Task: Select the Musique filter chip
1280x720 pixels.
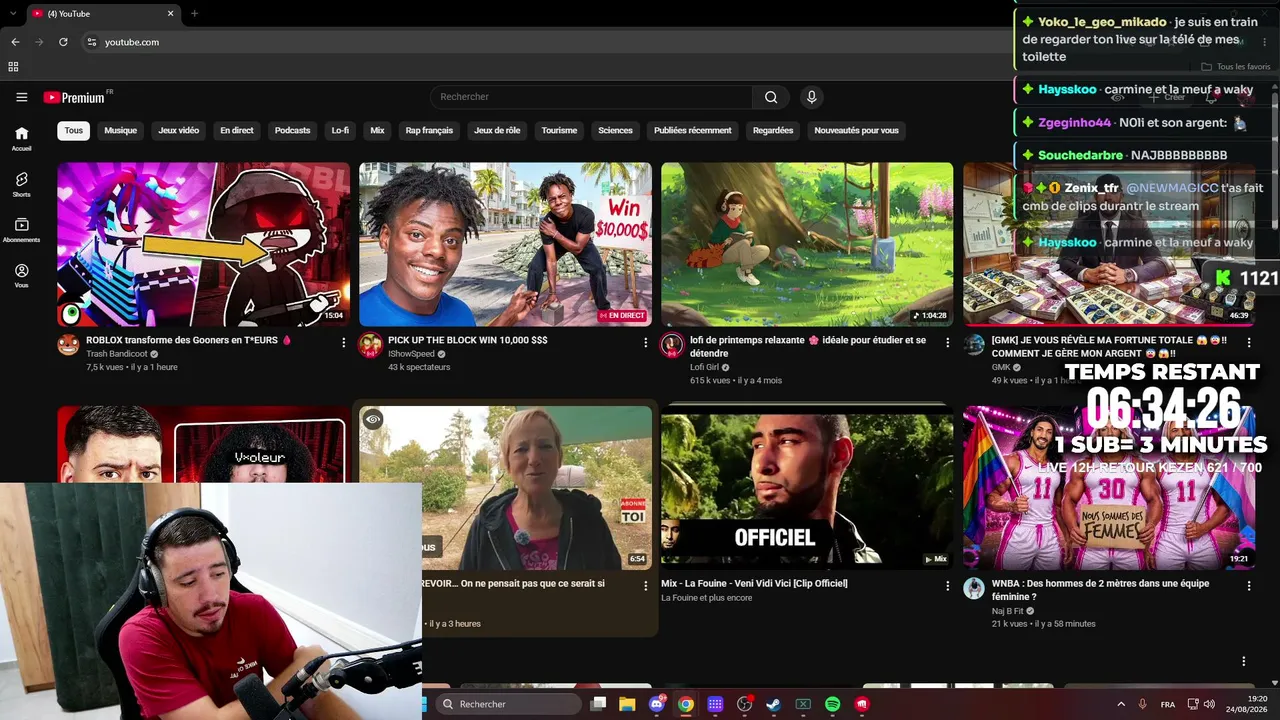Action: click(x=120, y=130)
